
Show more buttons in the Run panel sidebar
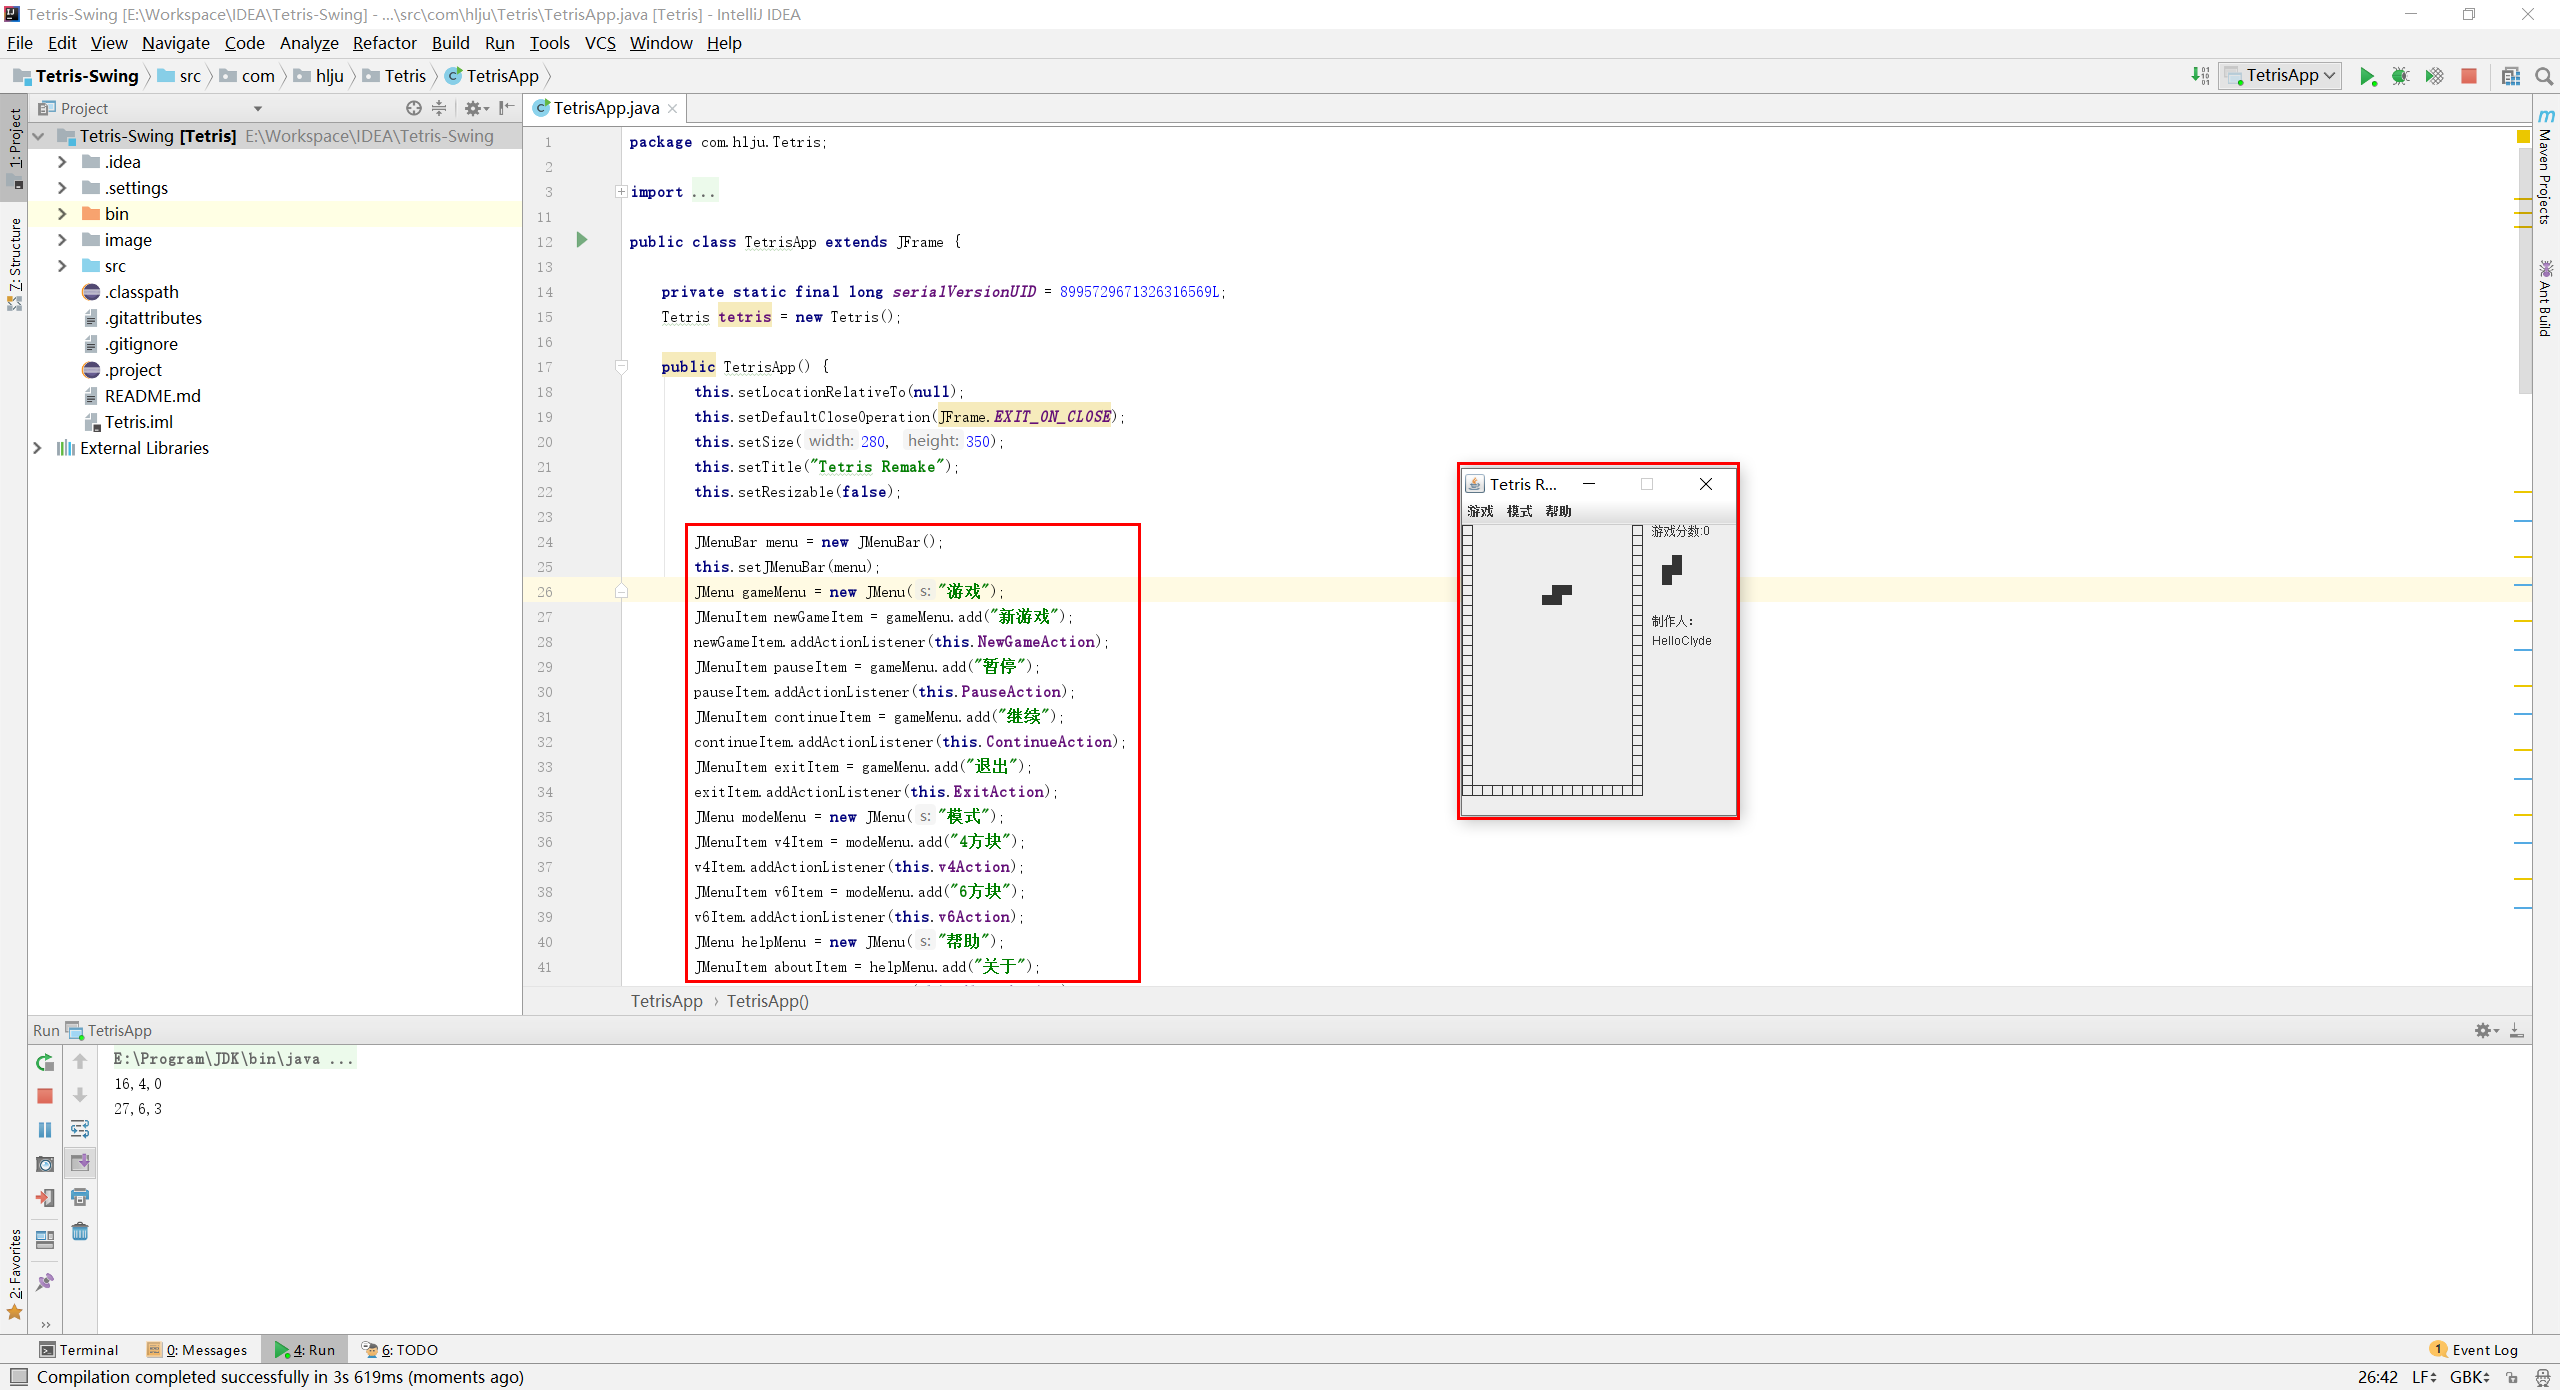45,1324
